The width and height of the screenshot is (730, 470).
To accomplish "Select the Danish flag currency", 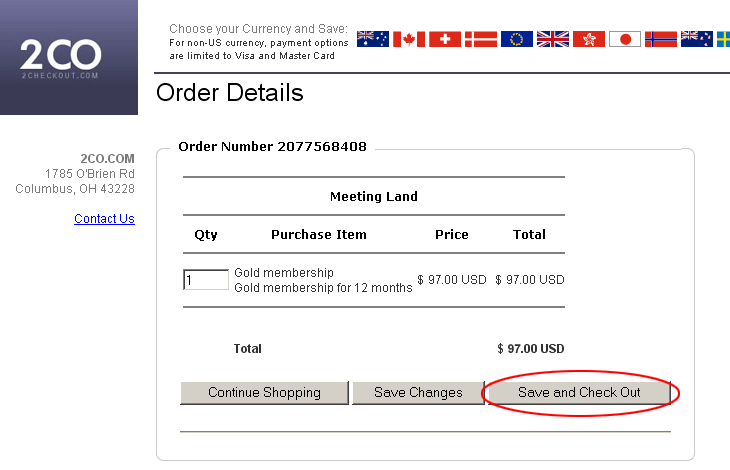I will click(481, 39).
